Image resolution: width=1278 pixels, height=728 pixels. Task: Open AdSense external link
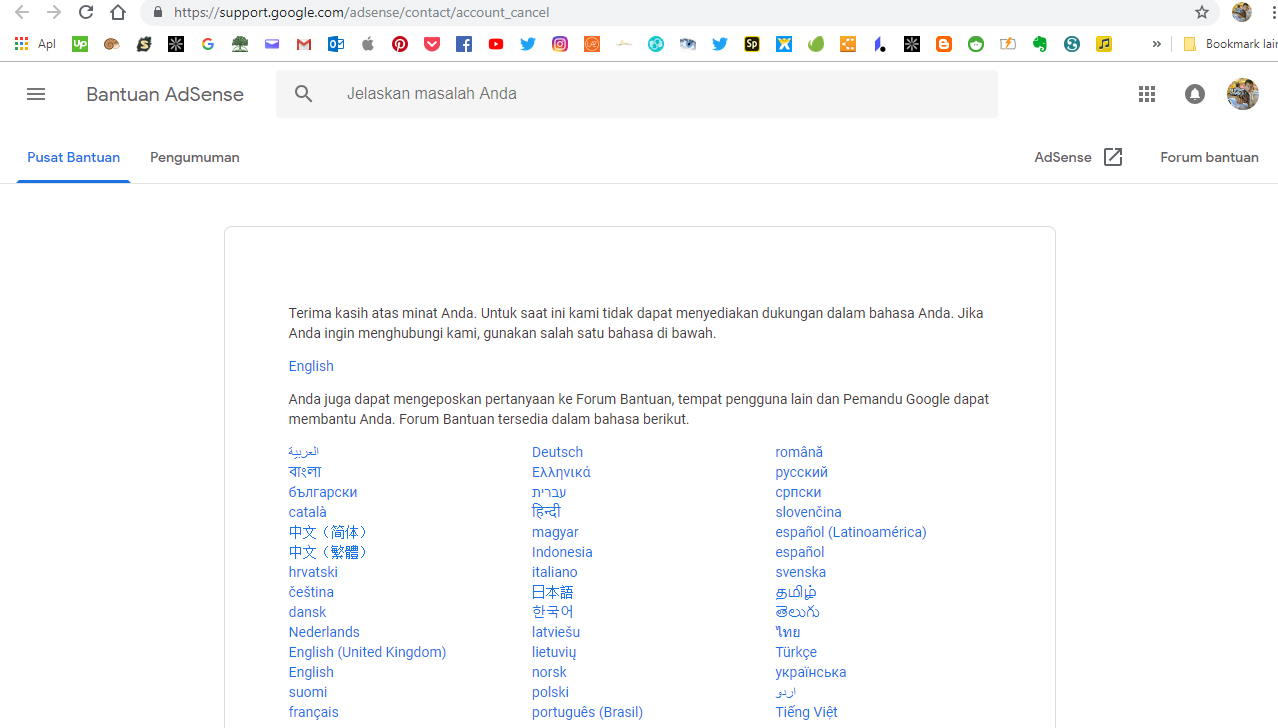[1079, 157]
